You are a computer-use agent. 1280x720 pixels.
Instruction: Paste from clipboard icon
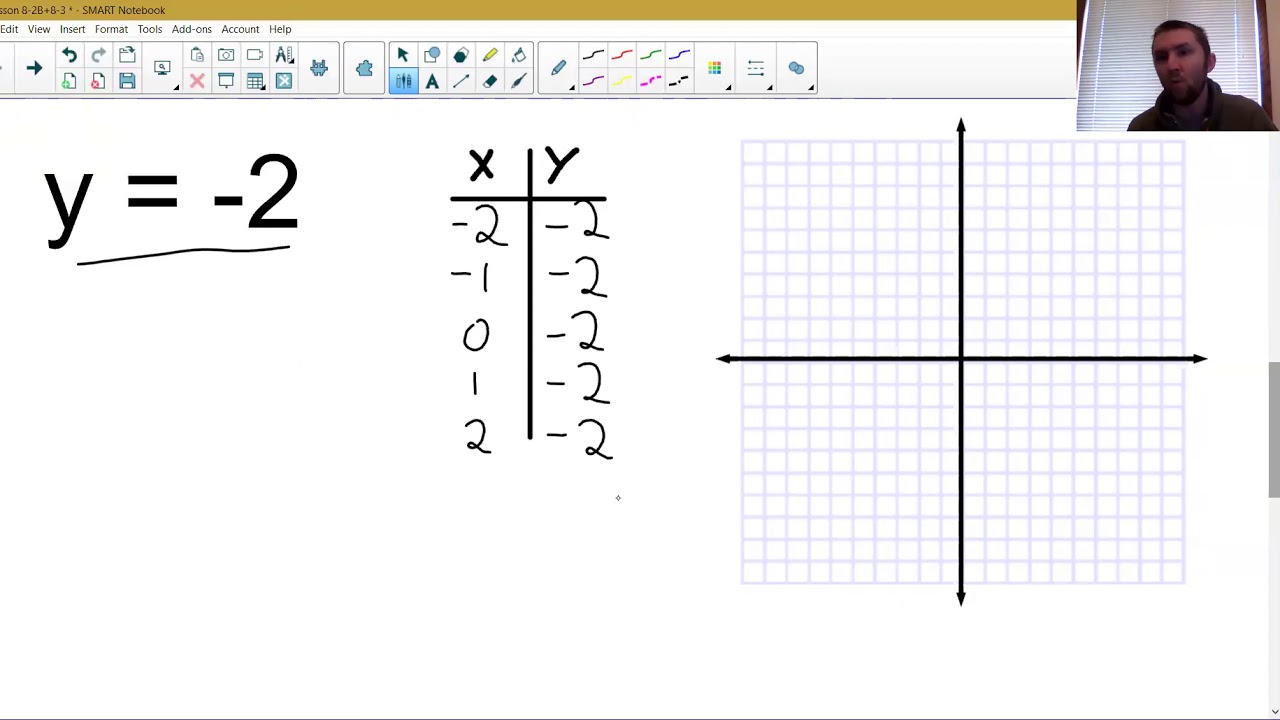point(197,56)
